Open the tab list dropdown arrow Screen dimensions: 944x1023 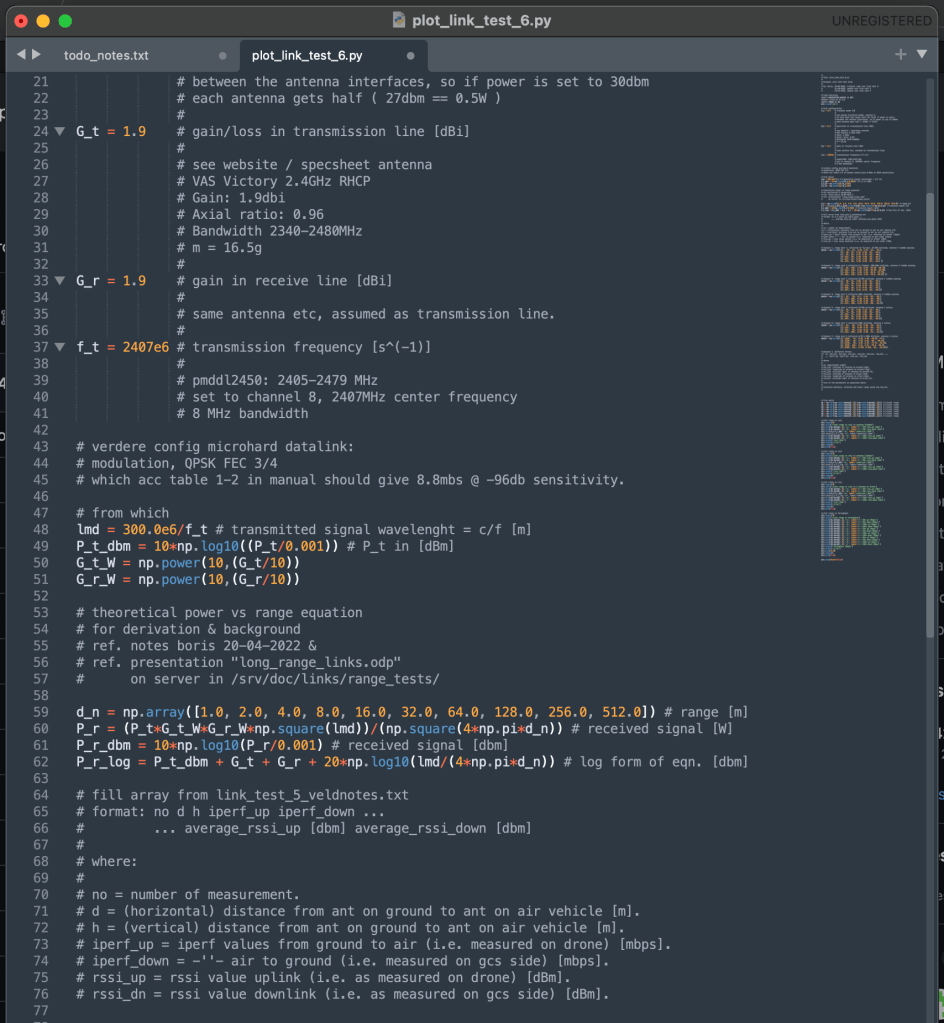point(922,54)
